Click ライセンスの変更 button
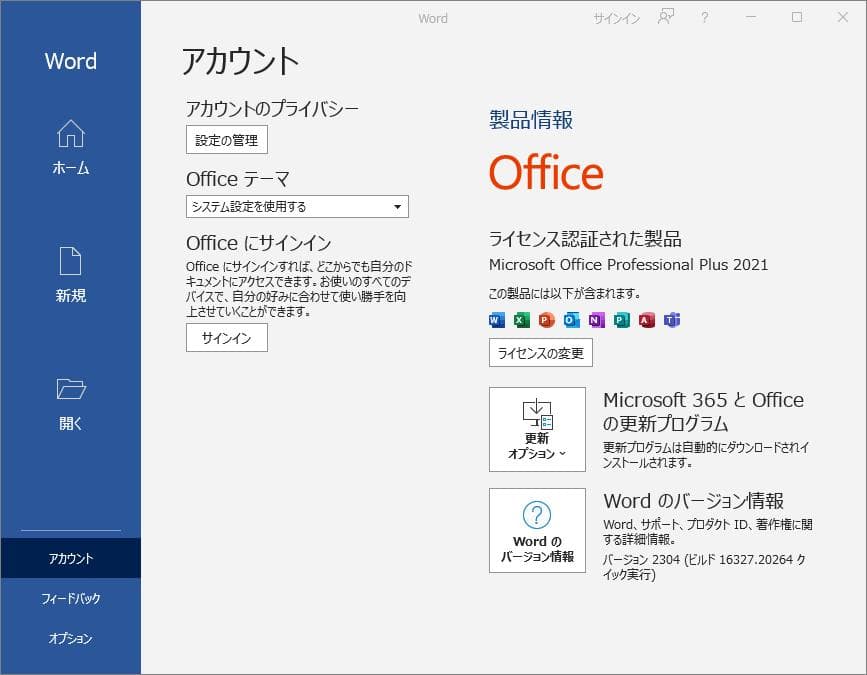The height and width of the screenshot is (675, 867). [539, 352]
